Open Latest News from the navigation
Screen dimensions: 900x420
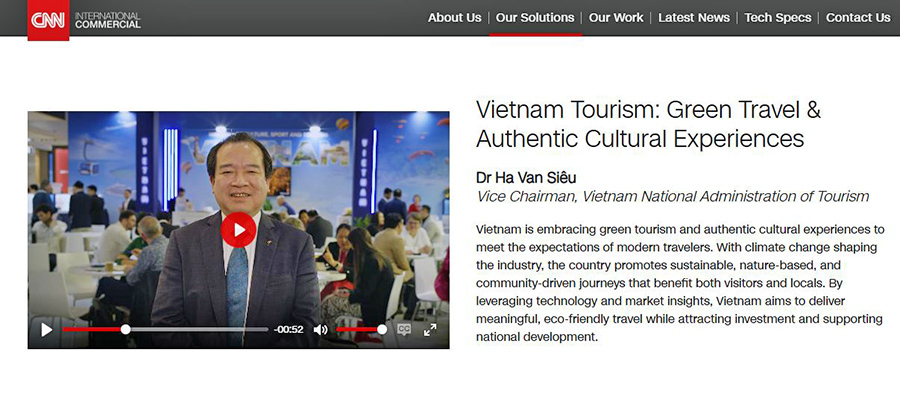(x=694, y=17)
